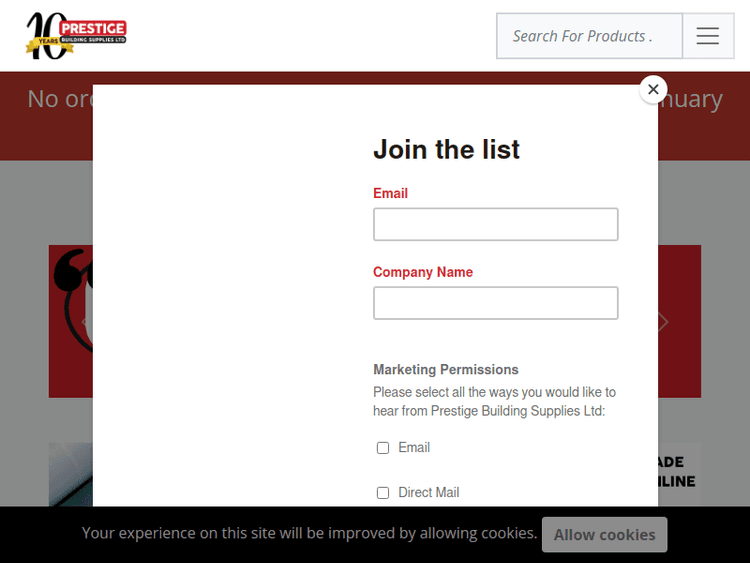The height and width of the screenshot is (563, 750).
Task: Open the hamburger navigation menu
Action: pyautogui.click(x=708, y=36)
